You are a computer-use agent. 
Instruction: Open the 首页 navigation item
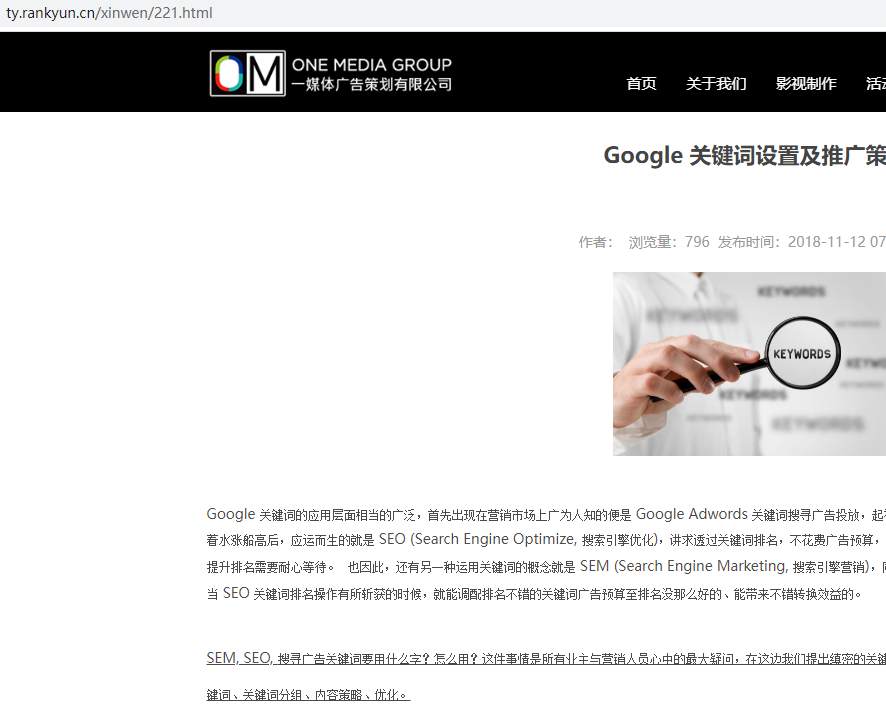click(641, 84)
